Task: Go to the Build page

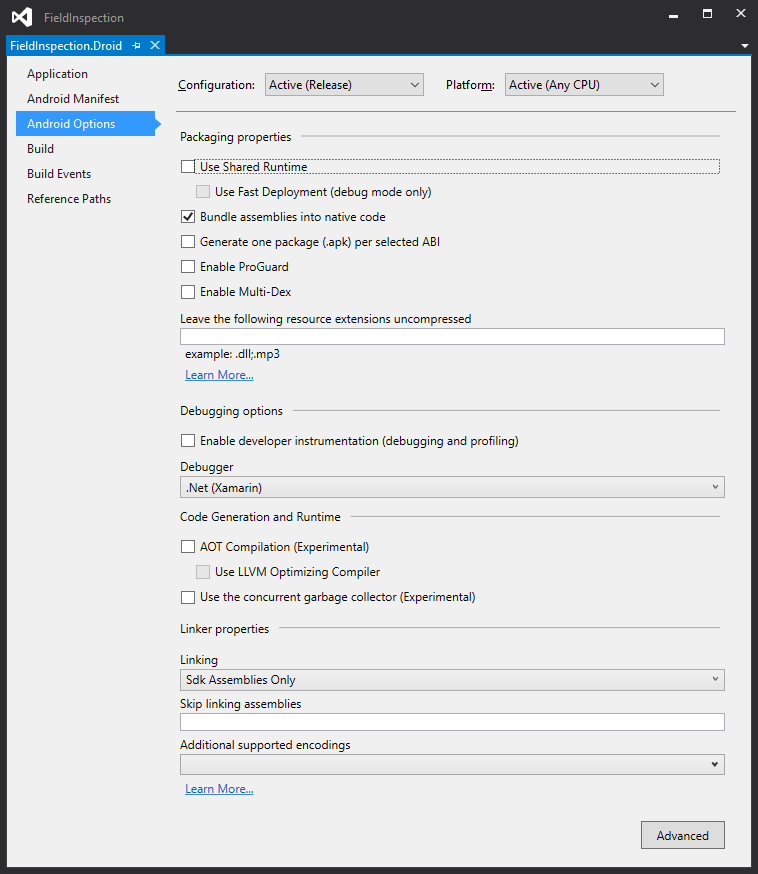Action: click(41, 149)
